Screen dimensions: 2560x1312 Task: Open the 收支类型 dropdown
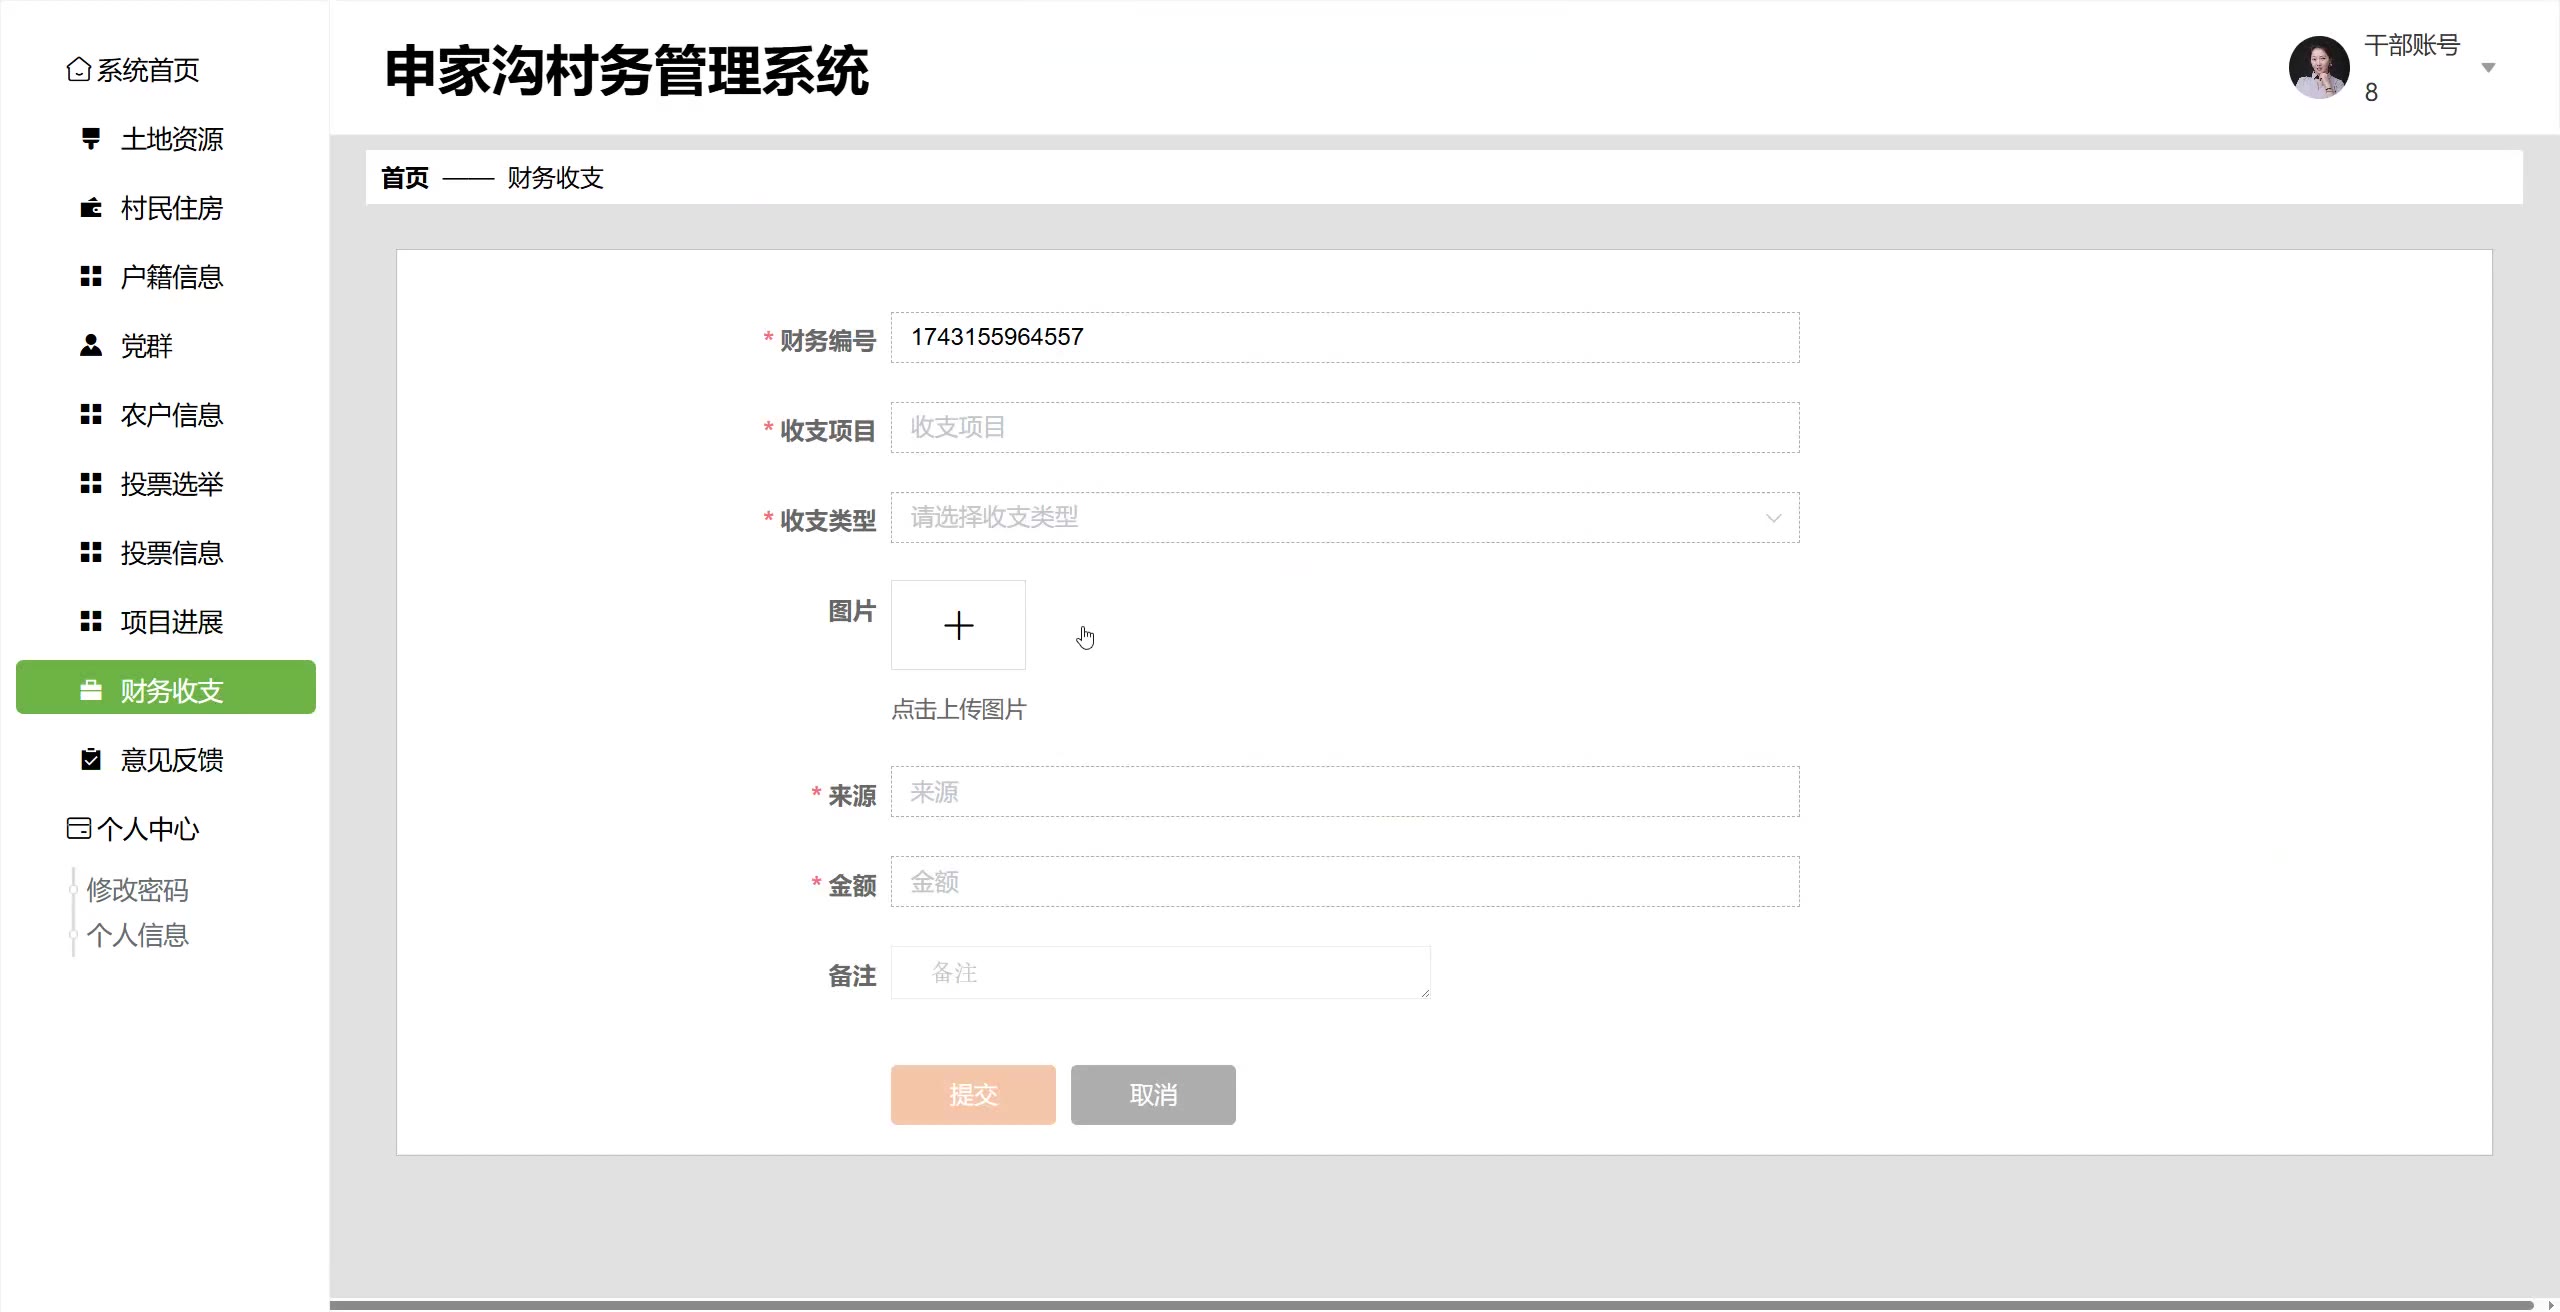point(1344,518)
